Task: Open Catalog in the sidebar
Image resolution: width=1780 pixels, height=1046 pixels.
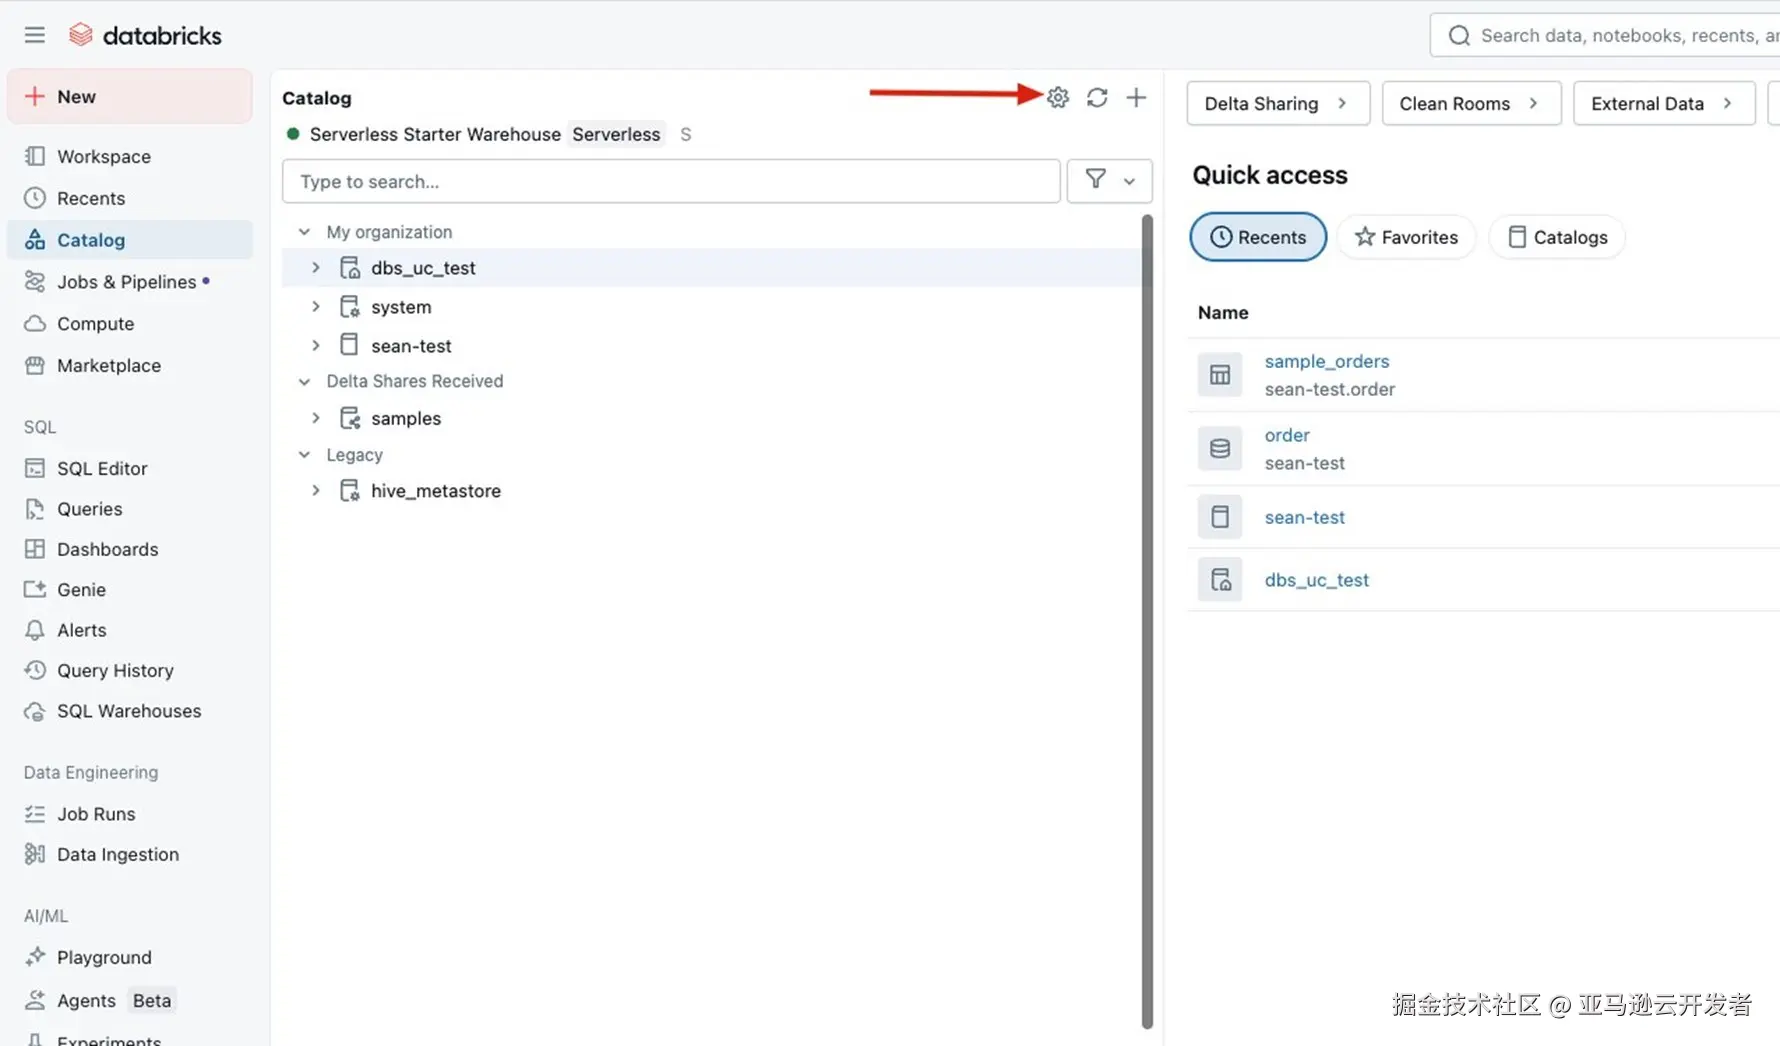Action: [x=130, y=240]
